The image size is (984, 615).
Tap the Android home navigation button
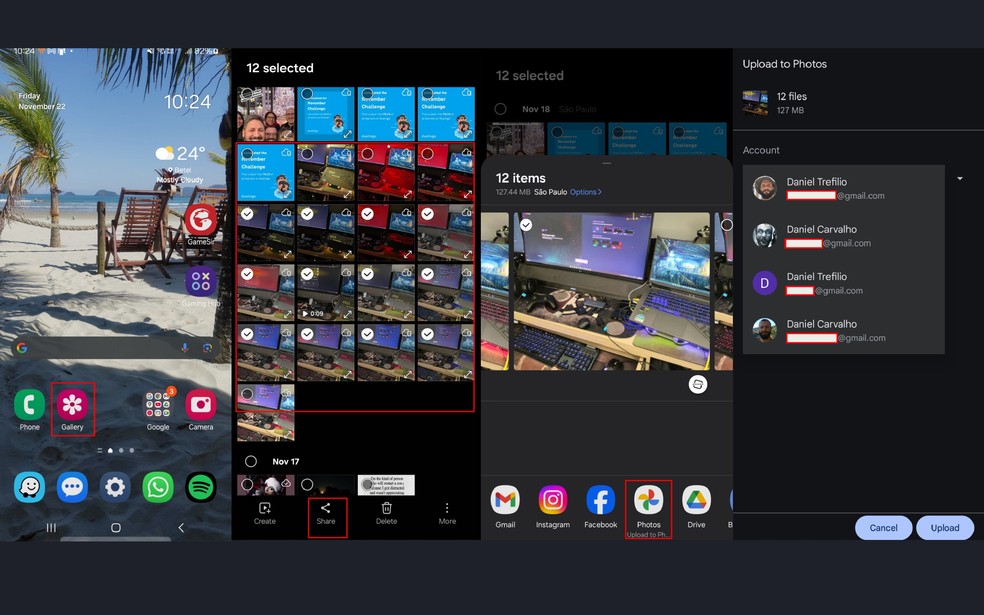(115, 528)
